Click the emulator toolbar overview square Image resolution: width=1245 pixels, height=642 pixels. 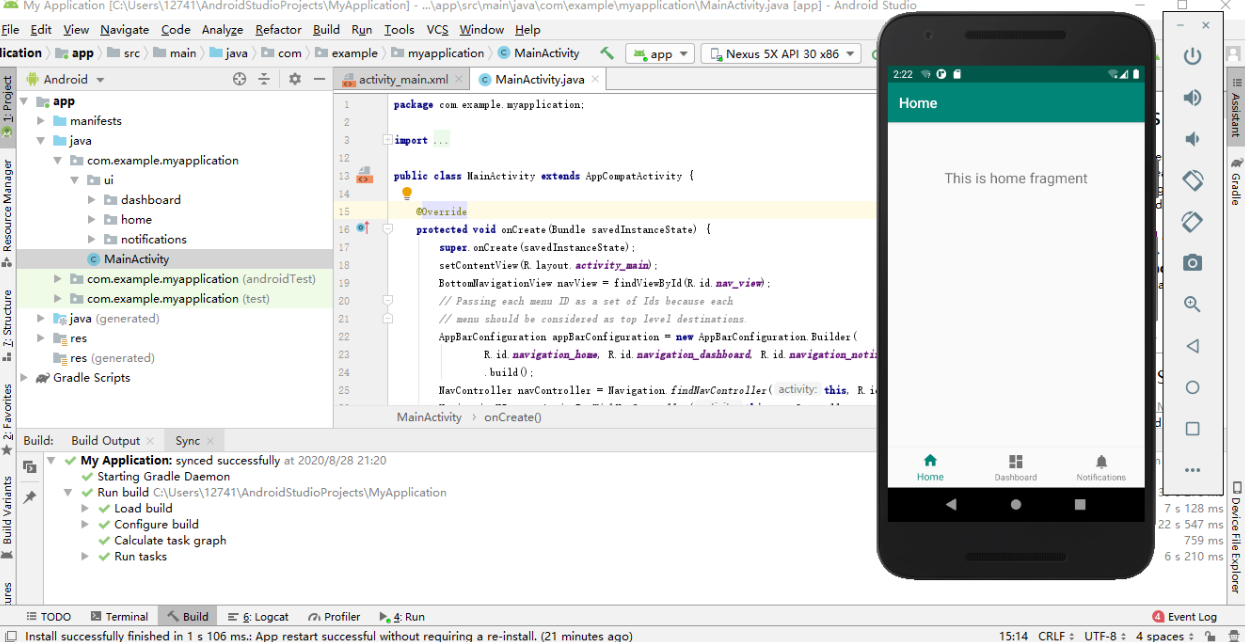(x=1192, y=429)
